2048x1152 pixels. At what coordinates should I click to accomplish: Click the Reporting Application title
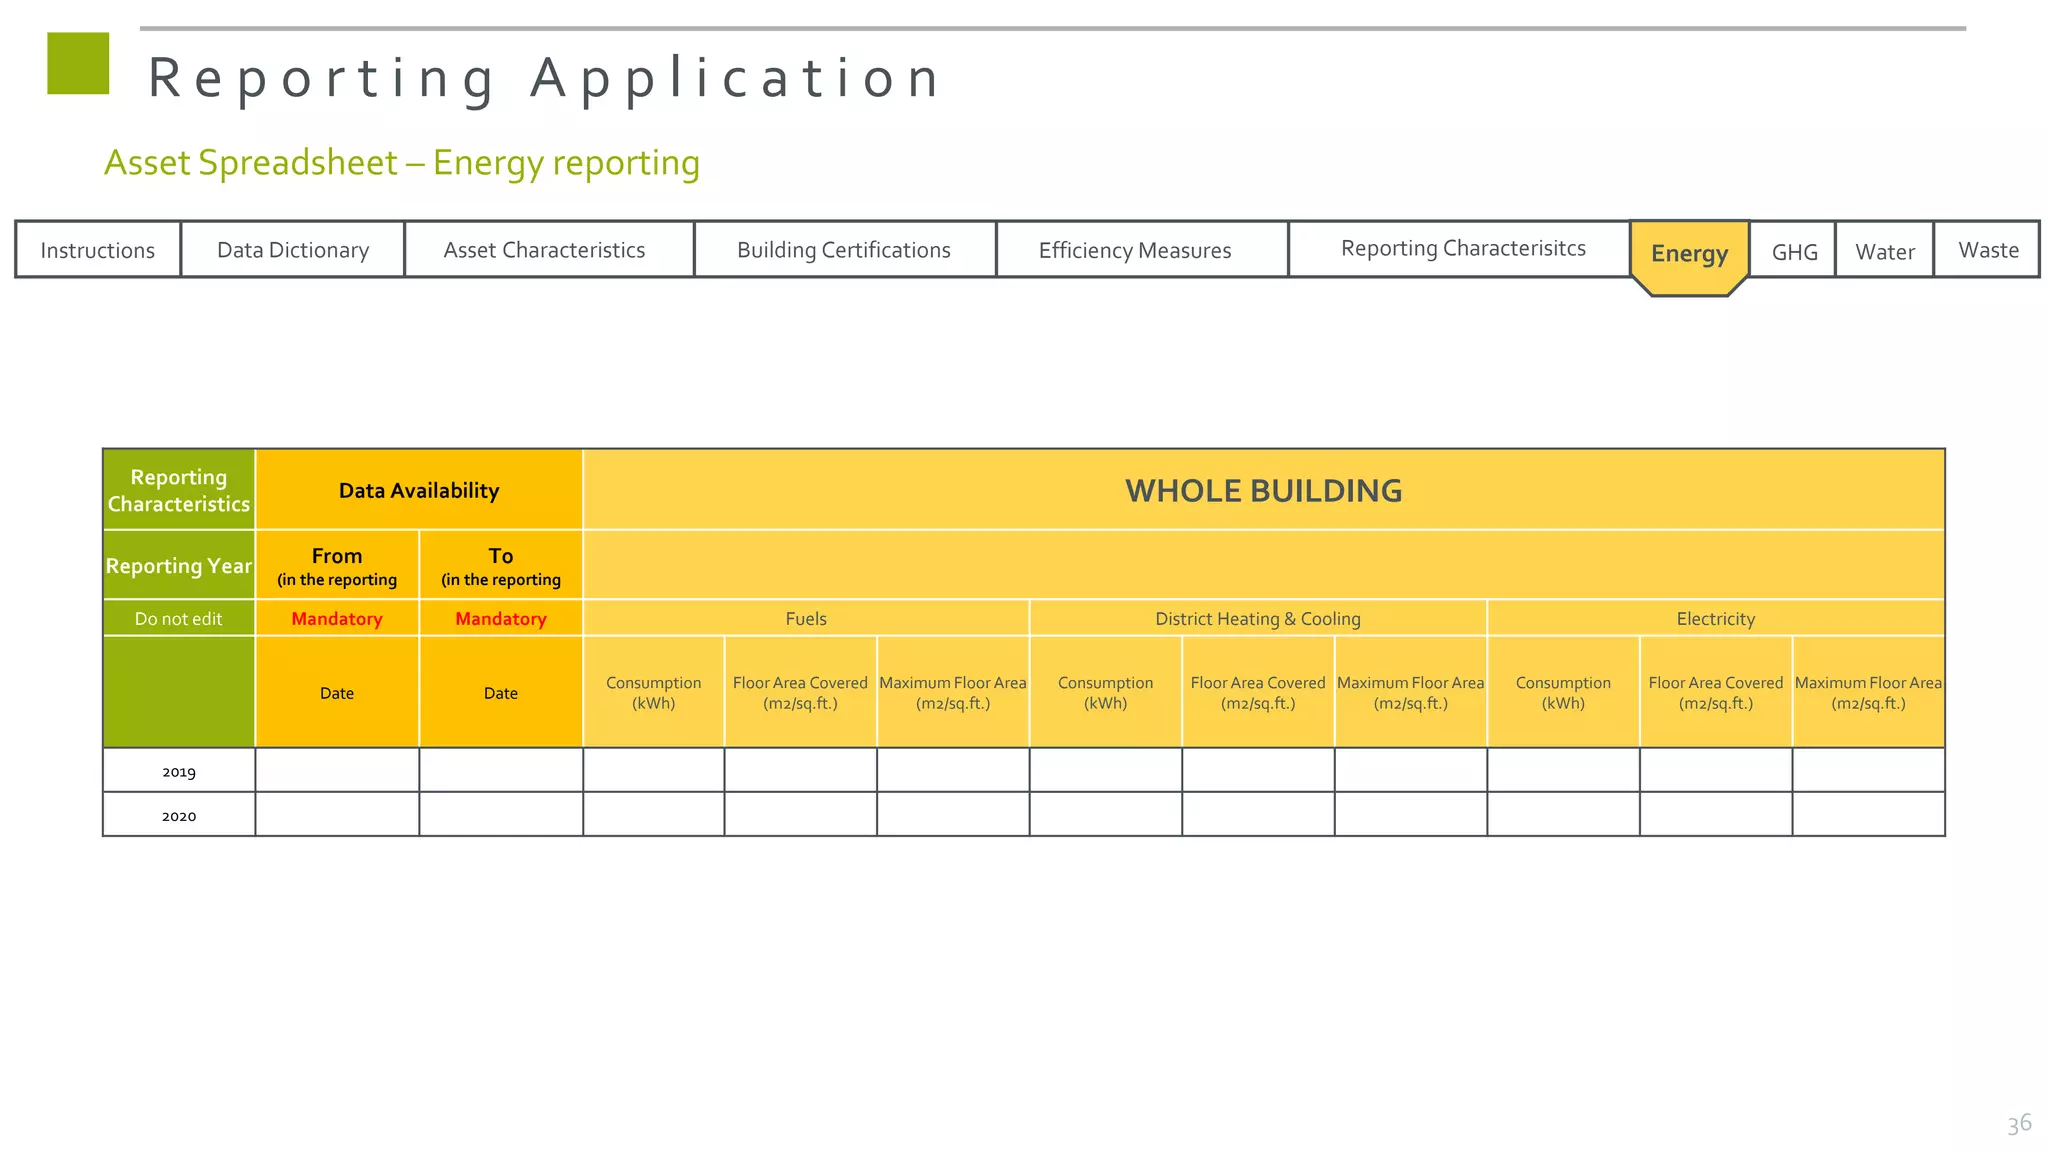click(545, 78)
